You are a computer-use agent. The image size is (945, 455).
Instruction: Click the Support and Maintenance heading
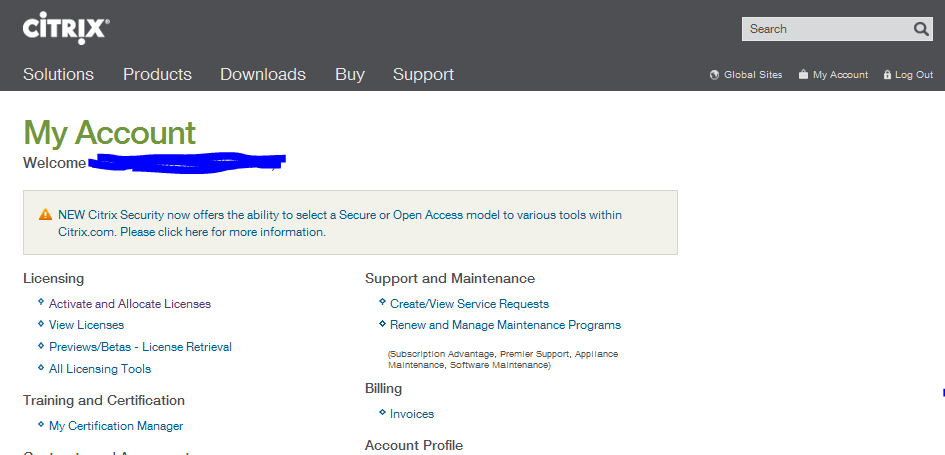[450, 278]
